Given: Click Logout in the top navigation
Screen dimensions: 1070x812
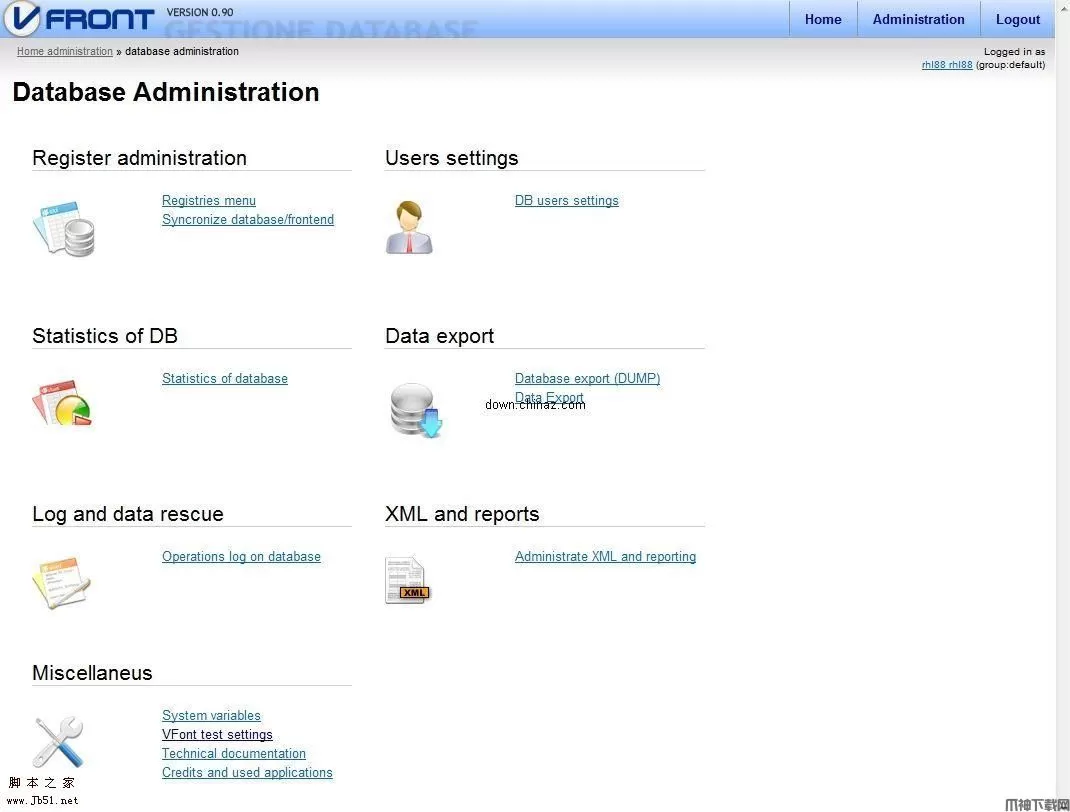Looking at the screenshot, I should pyautogui.click(x=1017, y=18).
